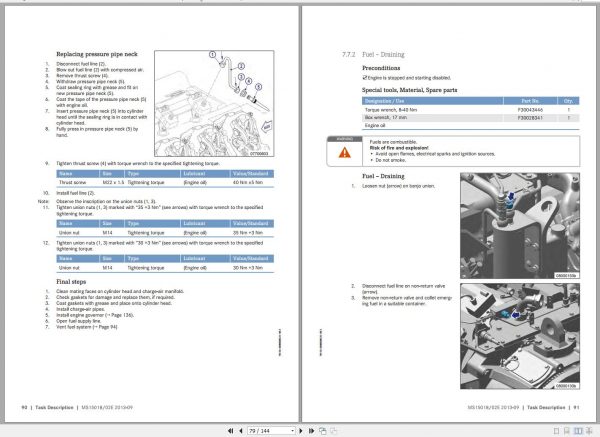Click the 'Replacing pressure pipe neck' heading
This screenshot has width=600, height=437.
(x=97, y=54)
